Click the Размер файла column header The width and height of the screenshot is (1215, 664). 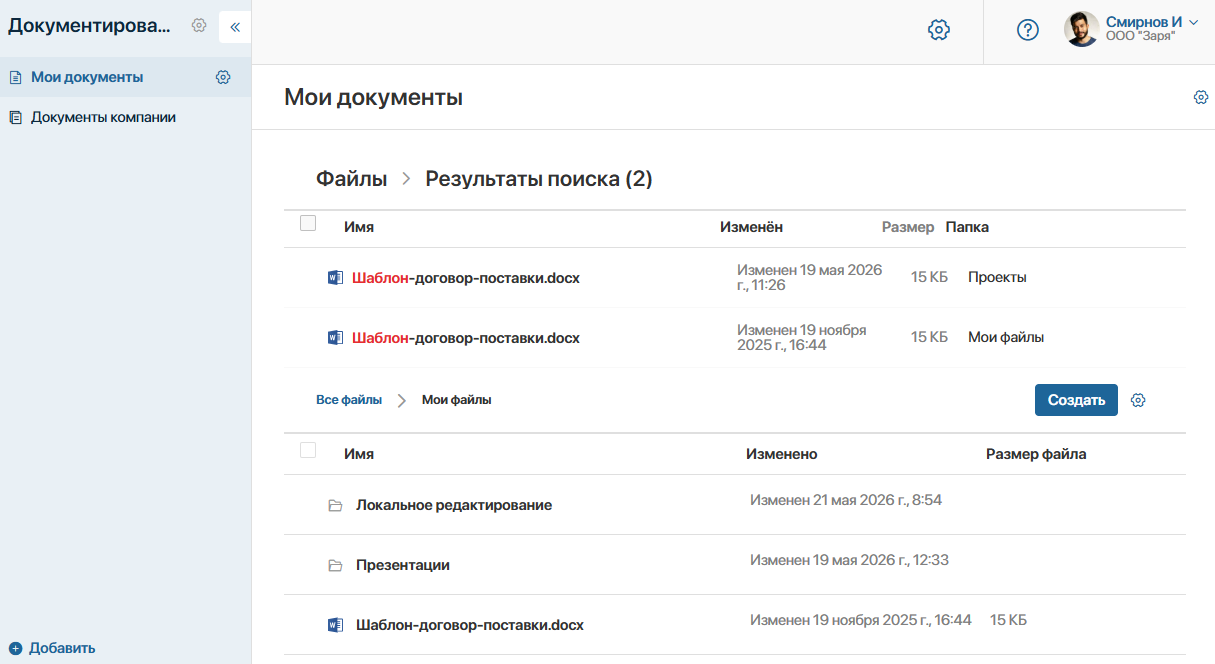tap(1036, 454)
